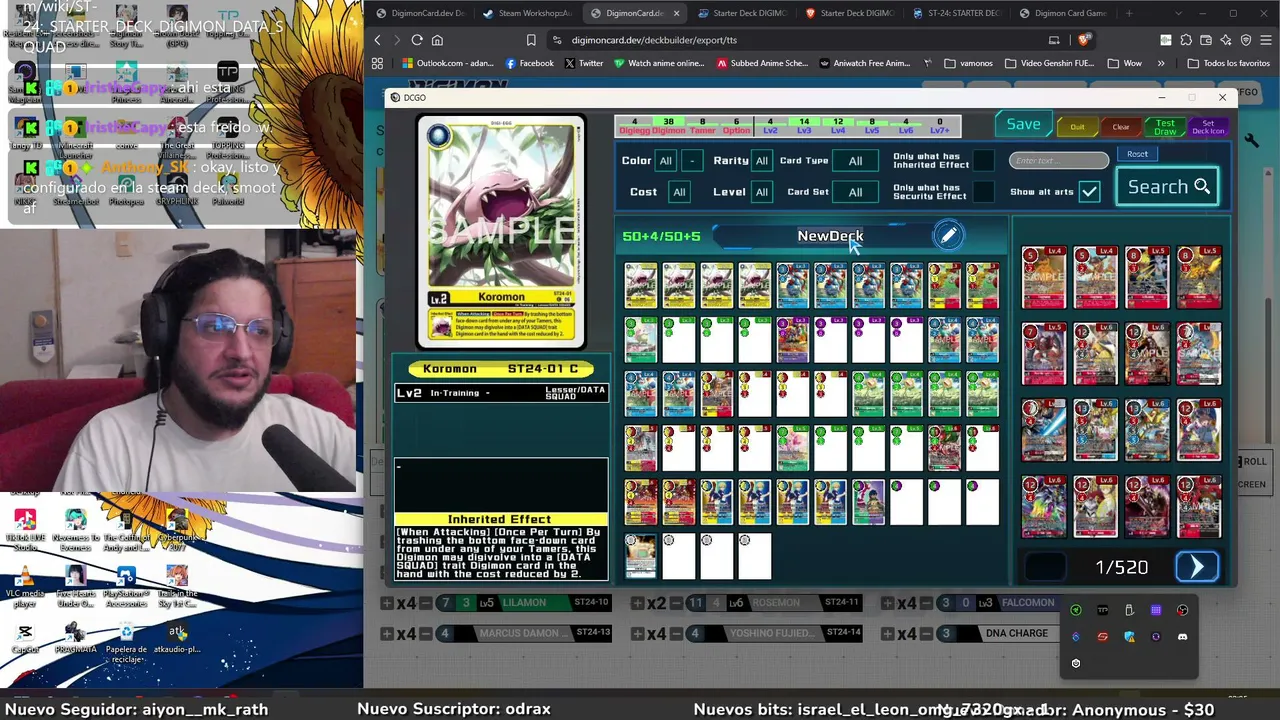Image resolution: width=1280 pixels, height=720 pixels.
Task: Open the second color dash dropdown
Action: point(691,160)
